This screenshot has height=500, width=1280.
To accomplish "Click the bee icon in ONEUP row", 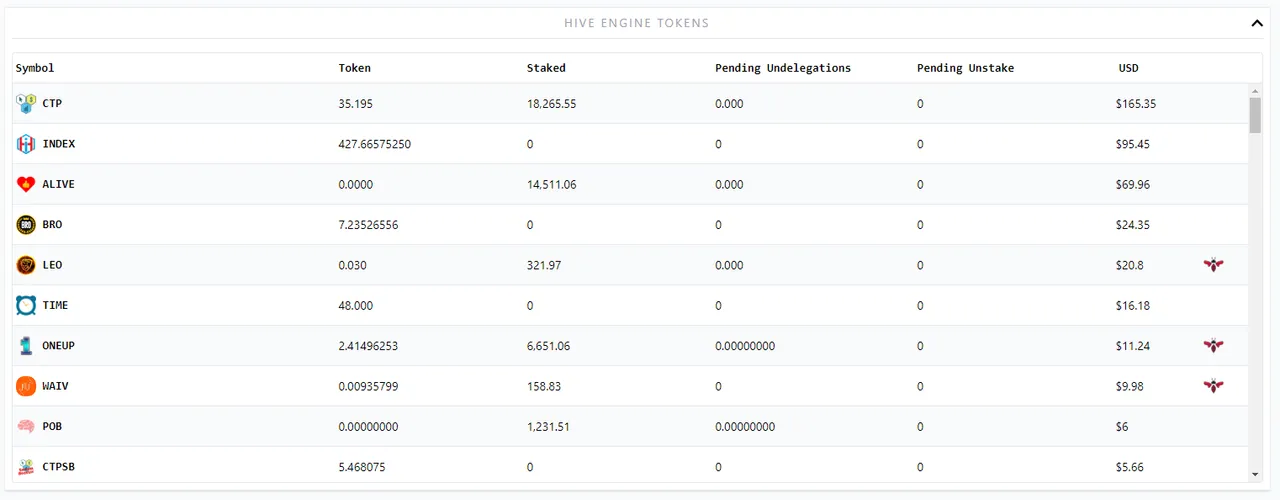I will 1214,346.
